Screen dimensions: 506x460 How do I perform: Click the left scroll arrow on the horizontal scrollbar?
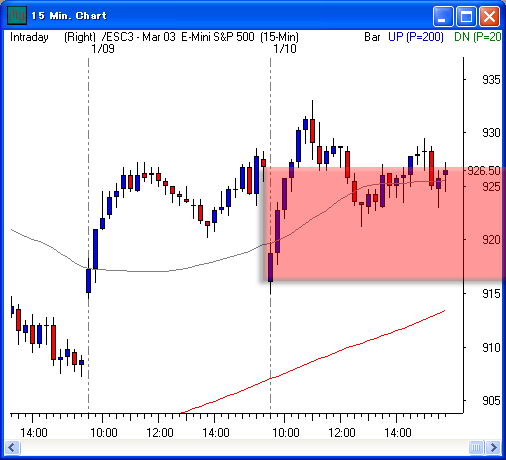tap(13, 447)
